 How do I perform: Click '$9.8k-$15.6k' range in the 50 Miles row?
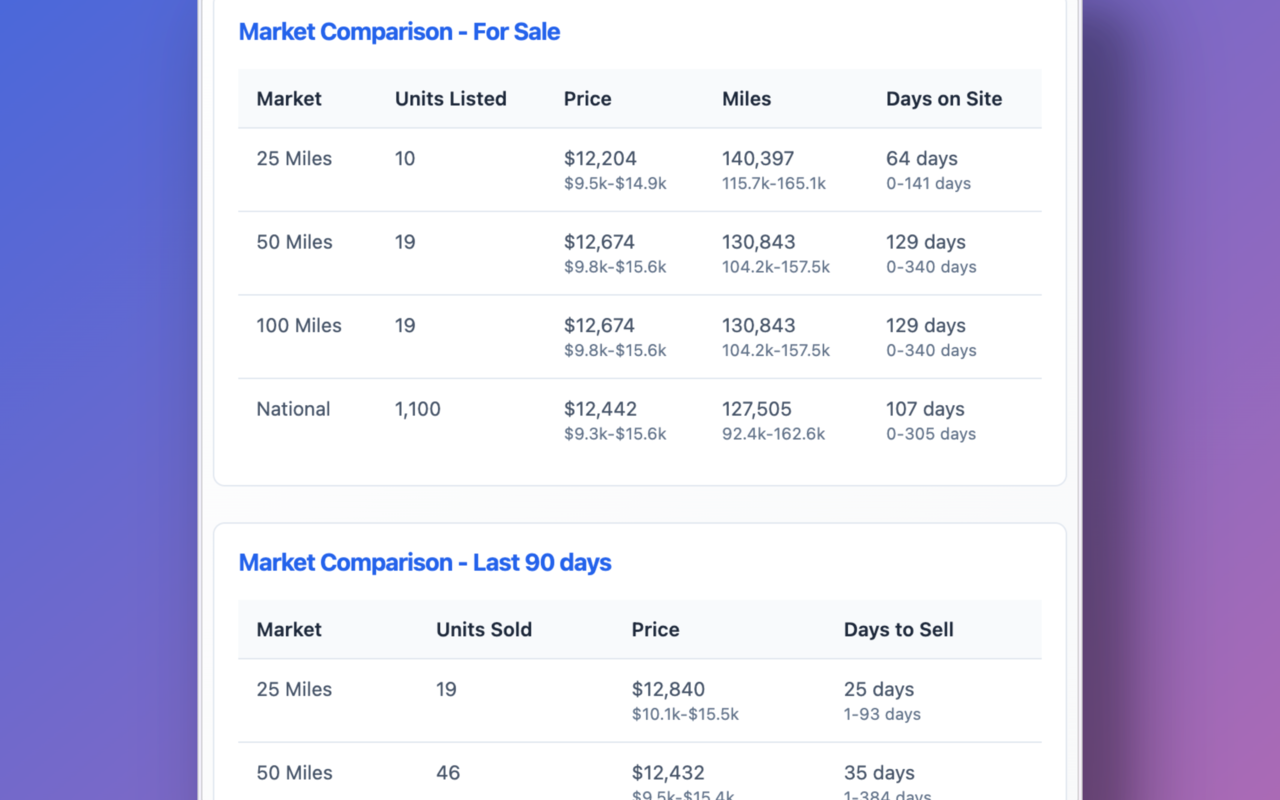click(x=615, y=267)
